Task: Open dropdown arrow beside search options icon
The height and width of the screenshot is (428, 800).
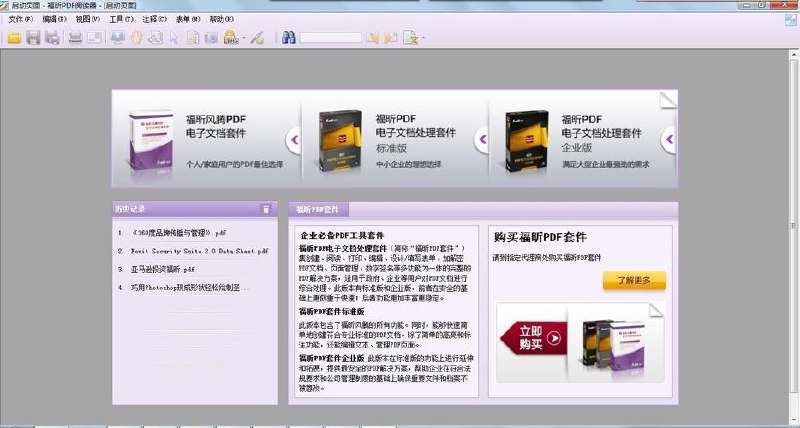Action: [x=423, y=38]
